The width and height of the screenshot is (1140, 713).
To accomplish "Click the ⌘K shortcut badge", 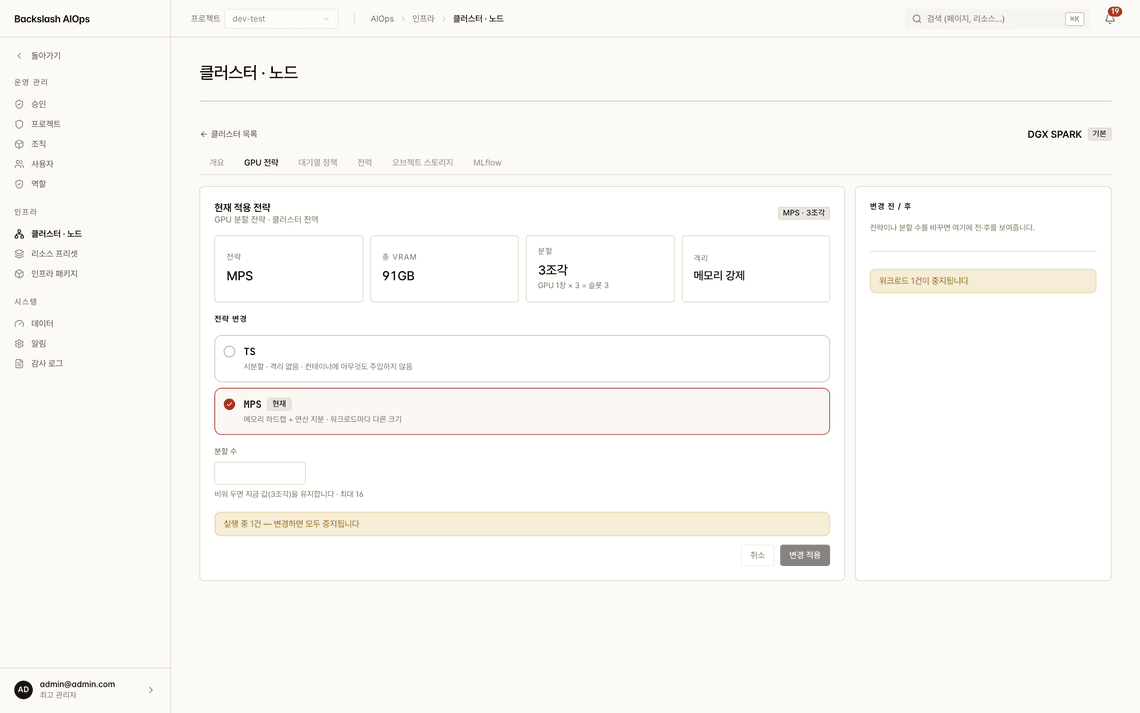I will [x=1074, y=19].
